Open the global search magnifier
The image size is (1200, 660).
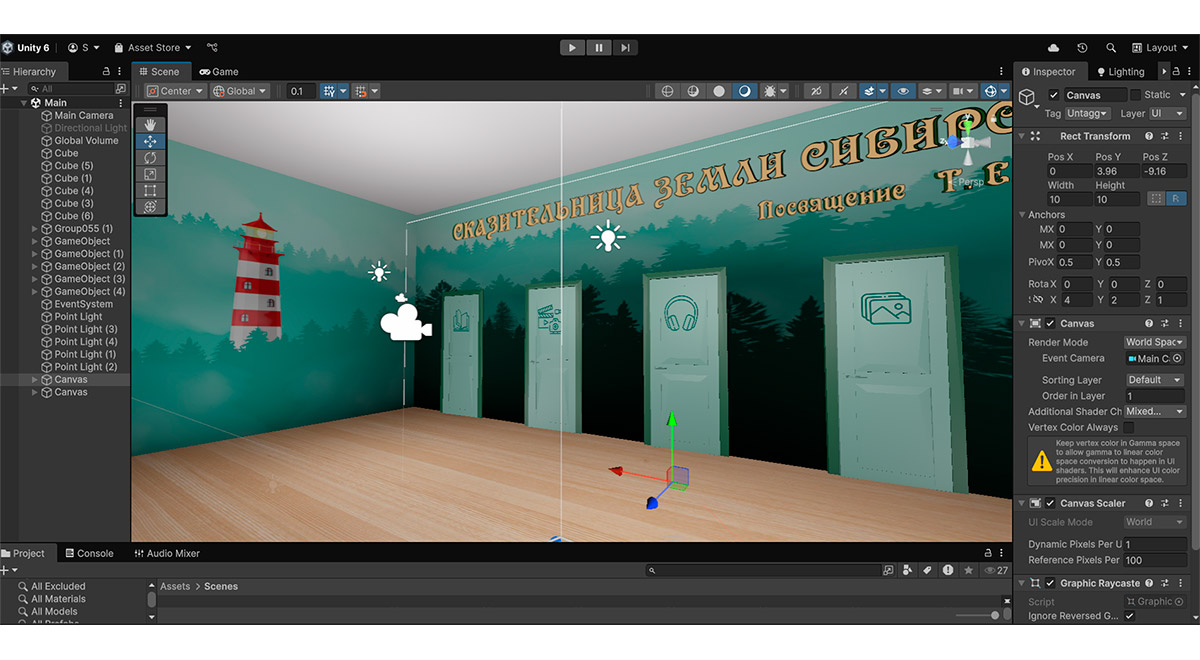coord(1111,48)
